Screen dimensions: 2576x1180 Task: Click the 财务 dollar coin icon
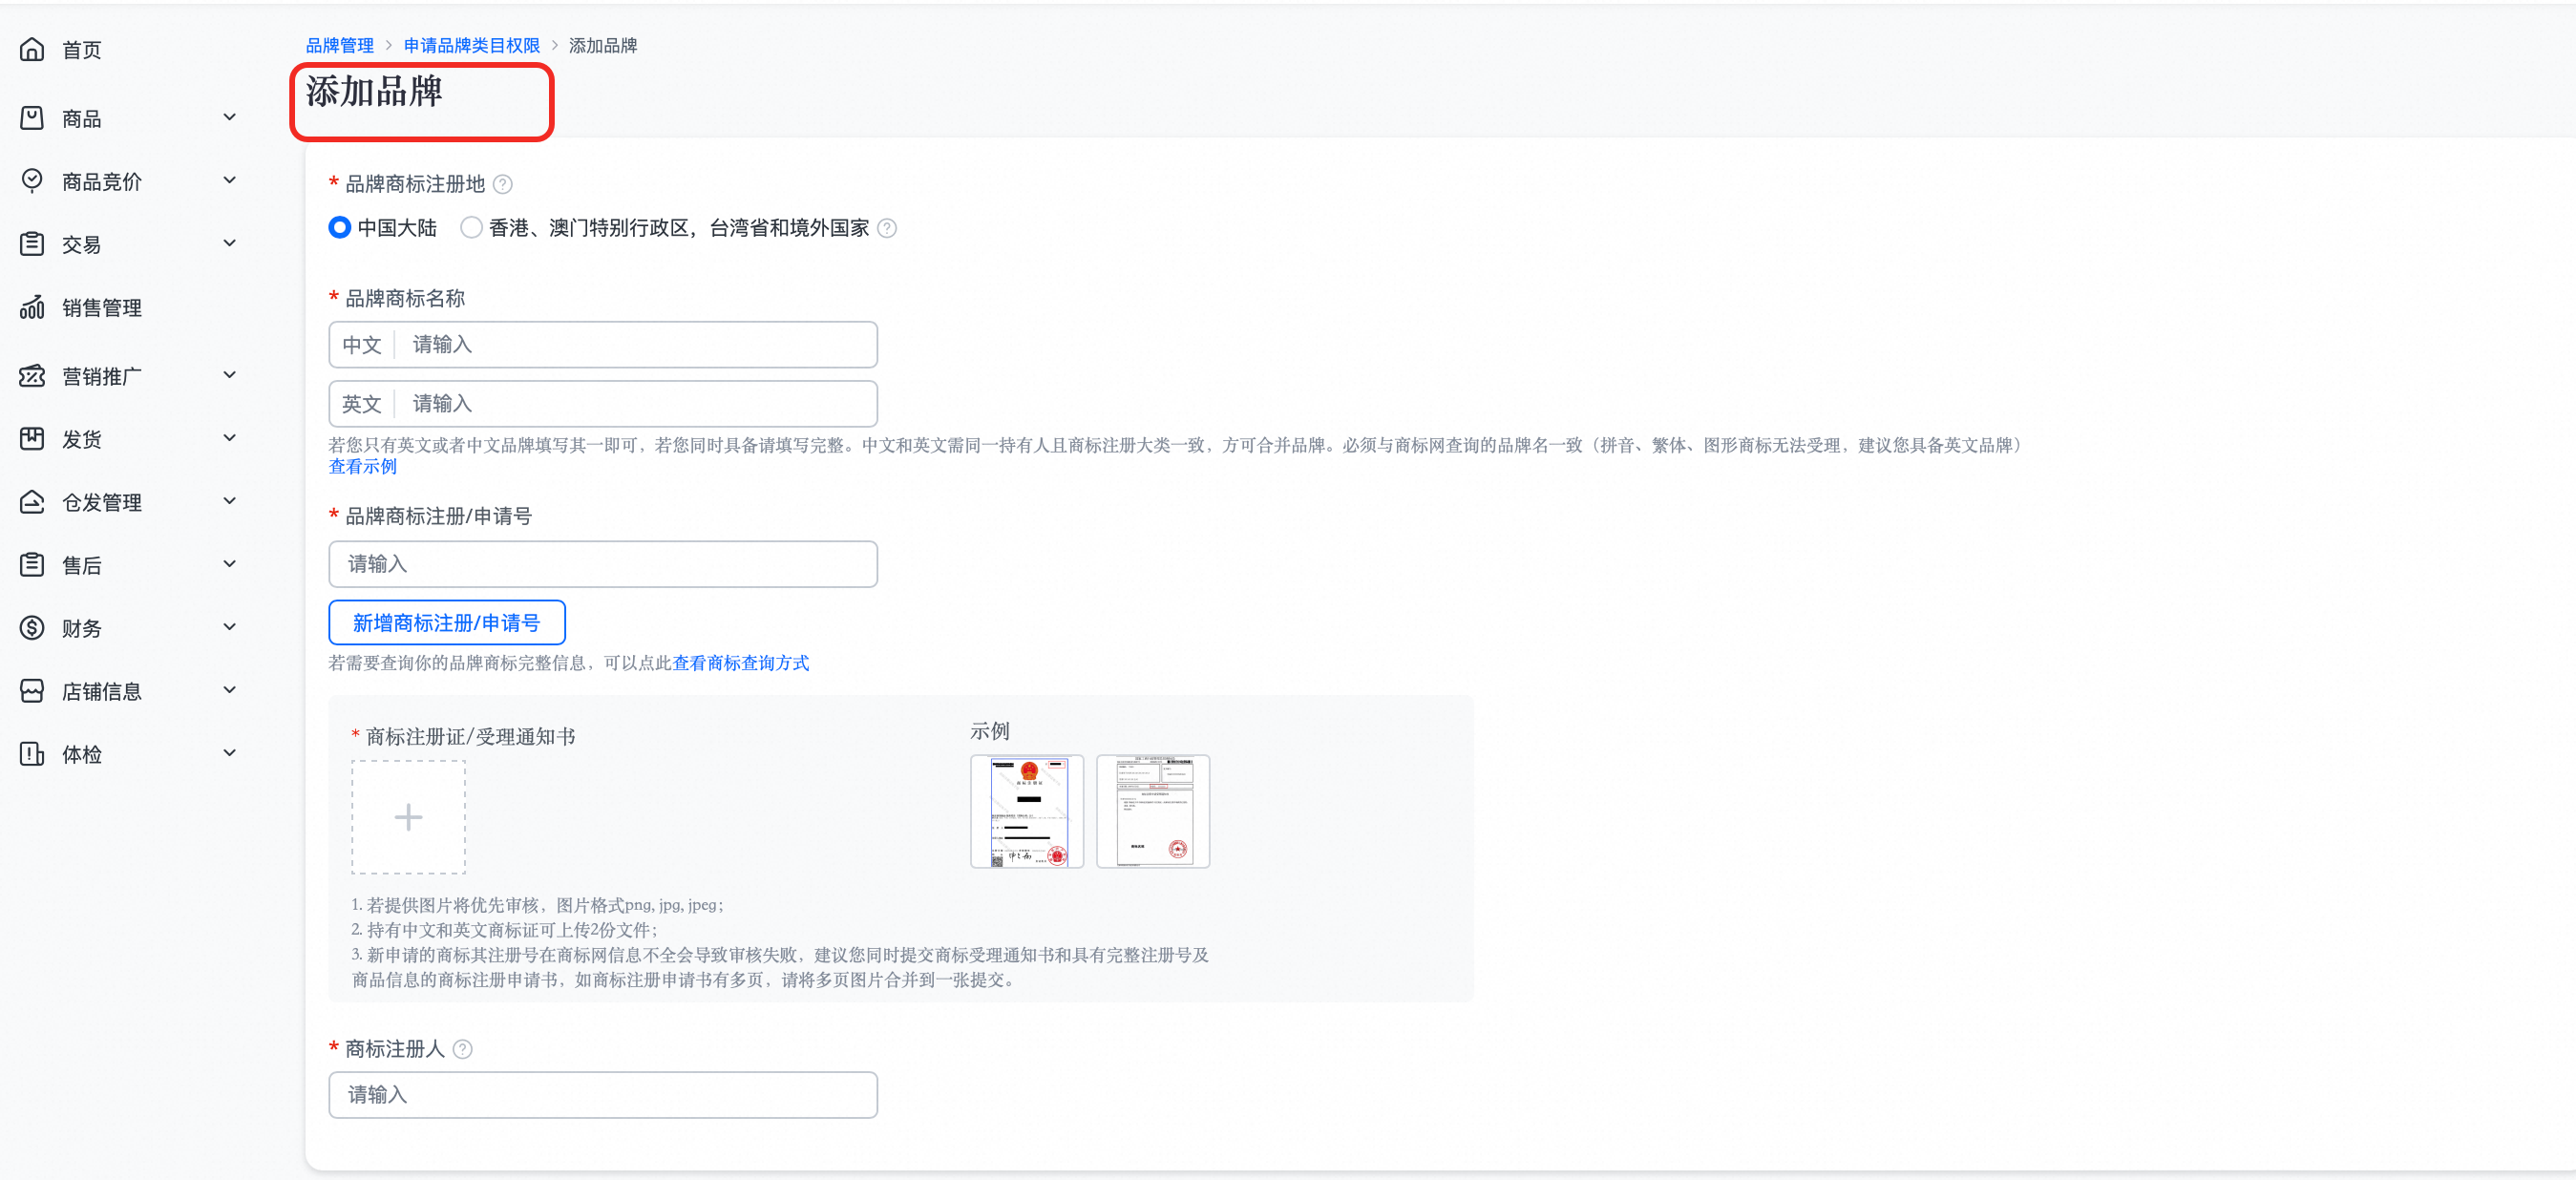coord(32,628)
